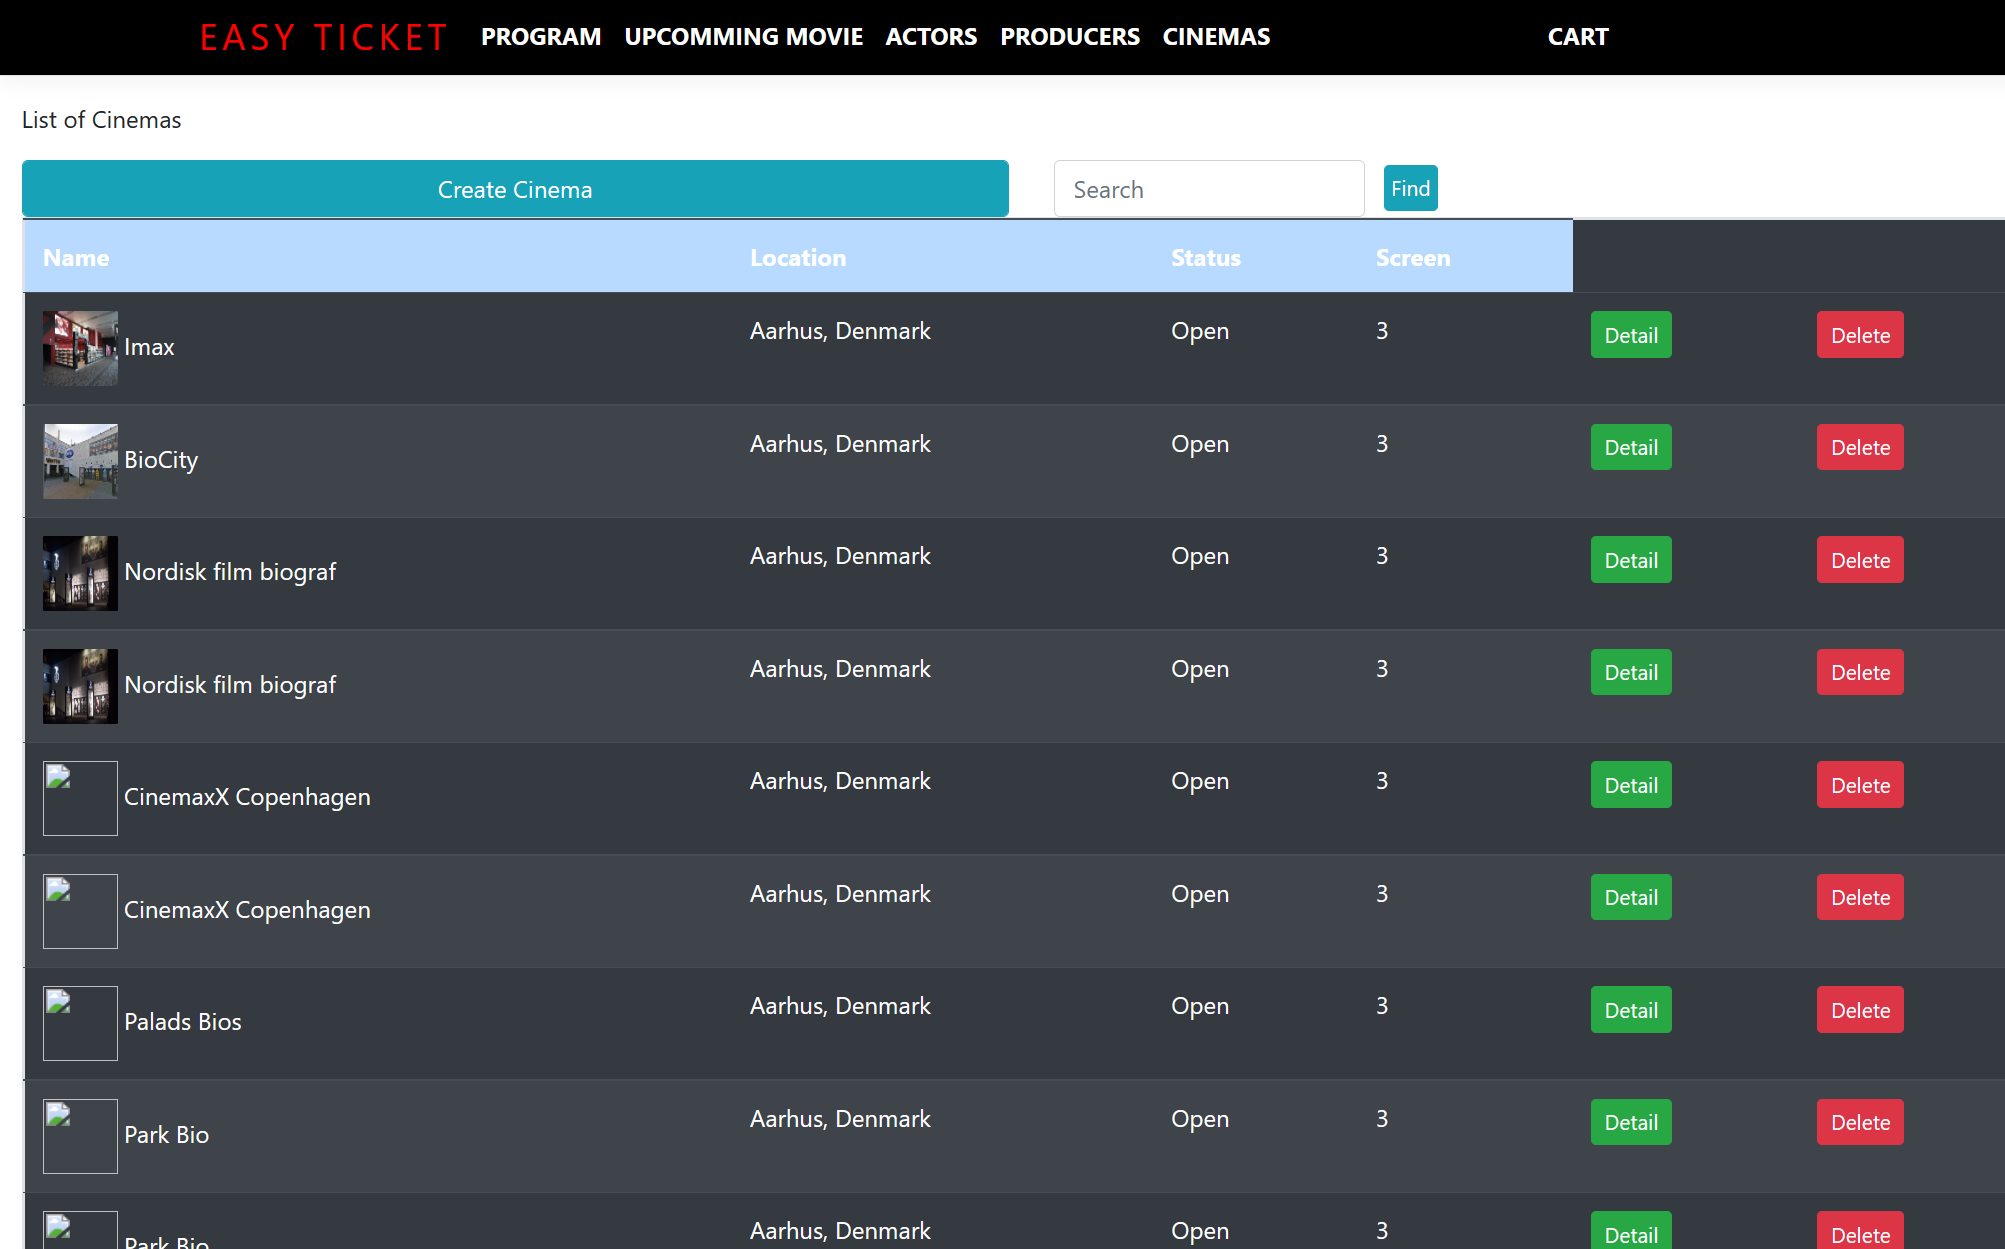The width and height of the screenshot is (2005, 1249).
Task: Open the Actors navigation link
Action: [x=931, y=37]
